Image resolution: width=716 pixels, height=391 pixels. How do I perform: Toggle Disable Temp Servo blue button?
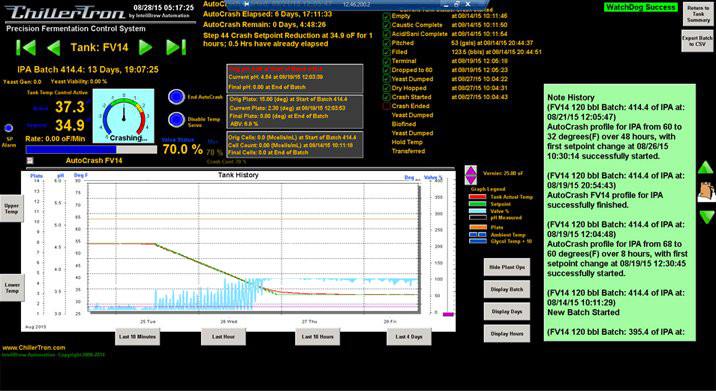pos(176,120)
